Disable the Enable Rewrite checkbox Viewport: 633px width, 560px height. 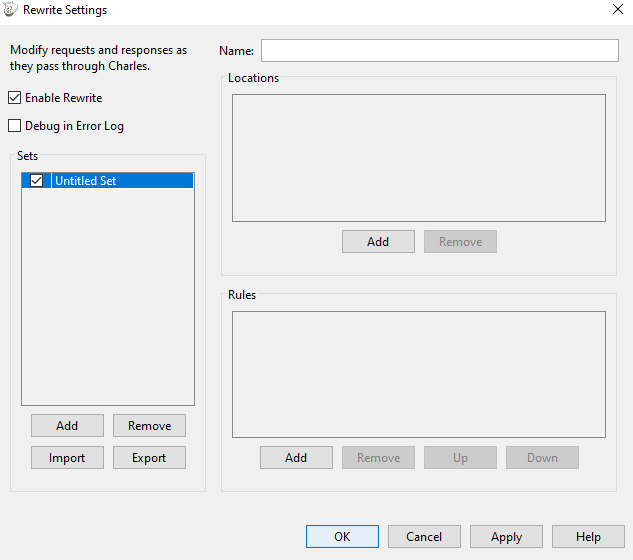pos(15,98)
